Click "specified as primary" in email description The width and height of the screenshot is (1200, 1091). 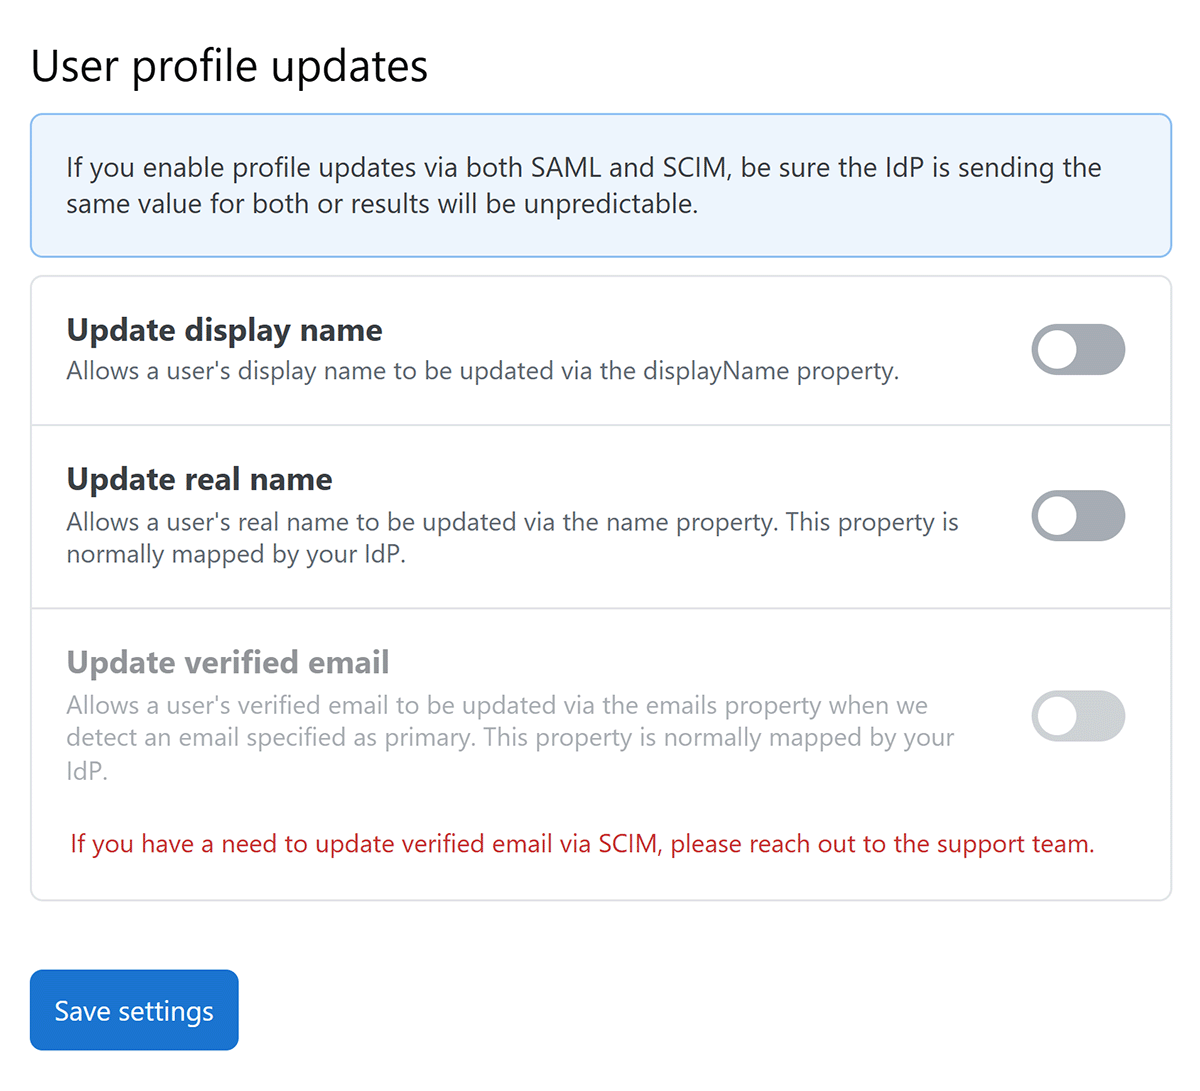tap(359, 738)
